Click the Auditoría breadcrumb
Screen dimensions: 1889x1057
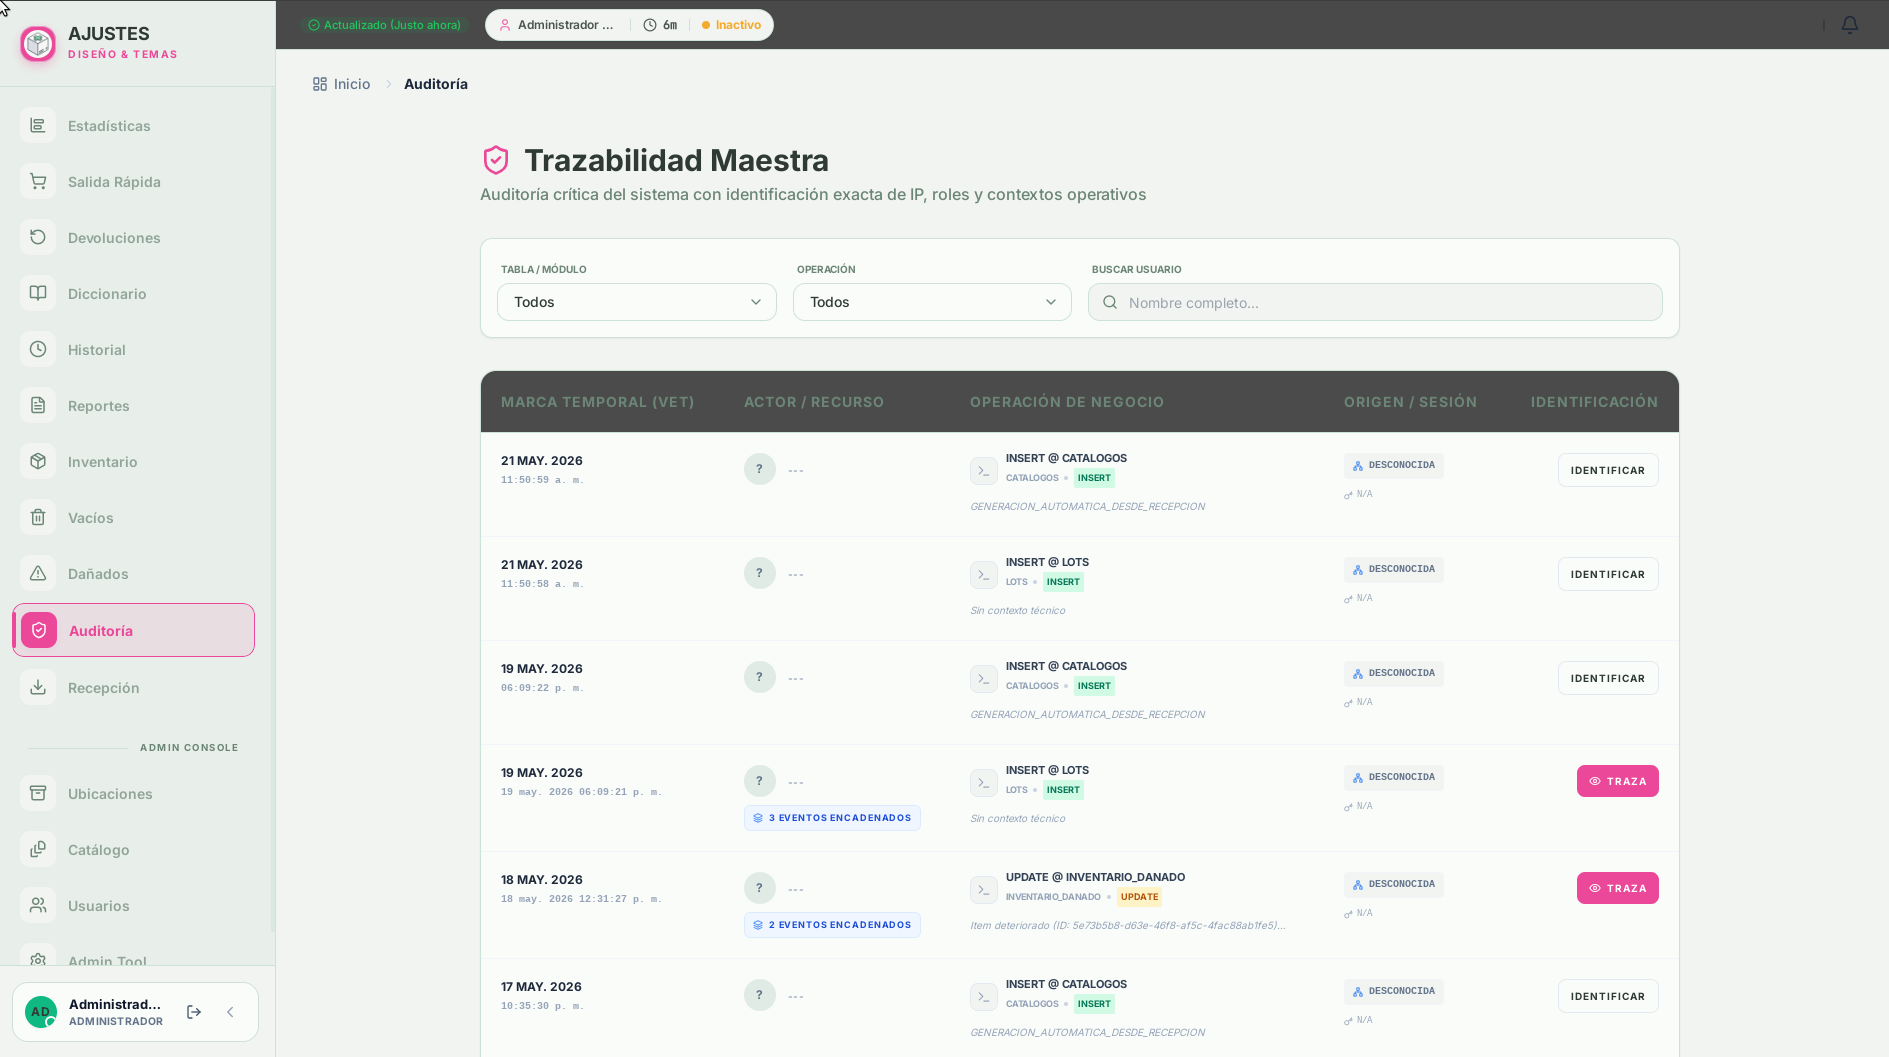436,84
